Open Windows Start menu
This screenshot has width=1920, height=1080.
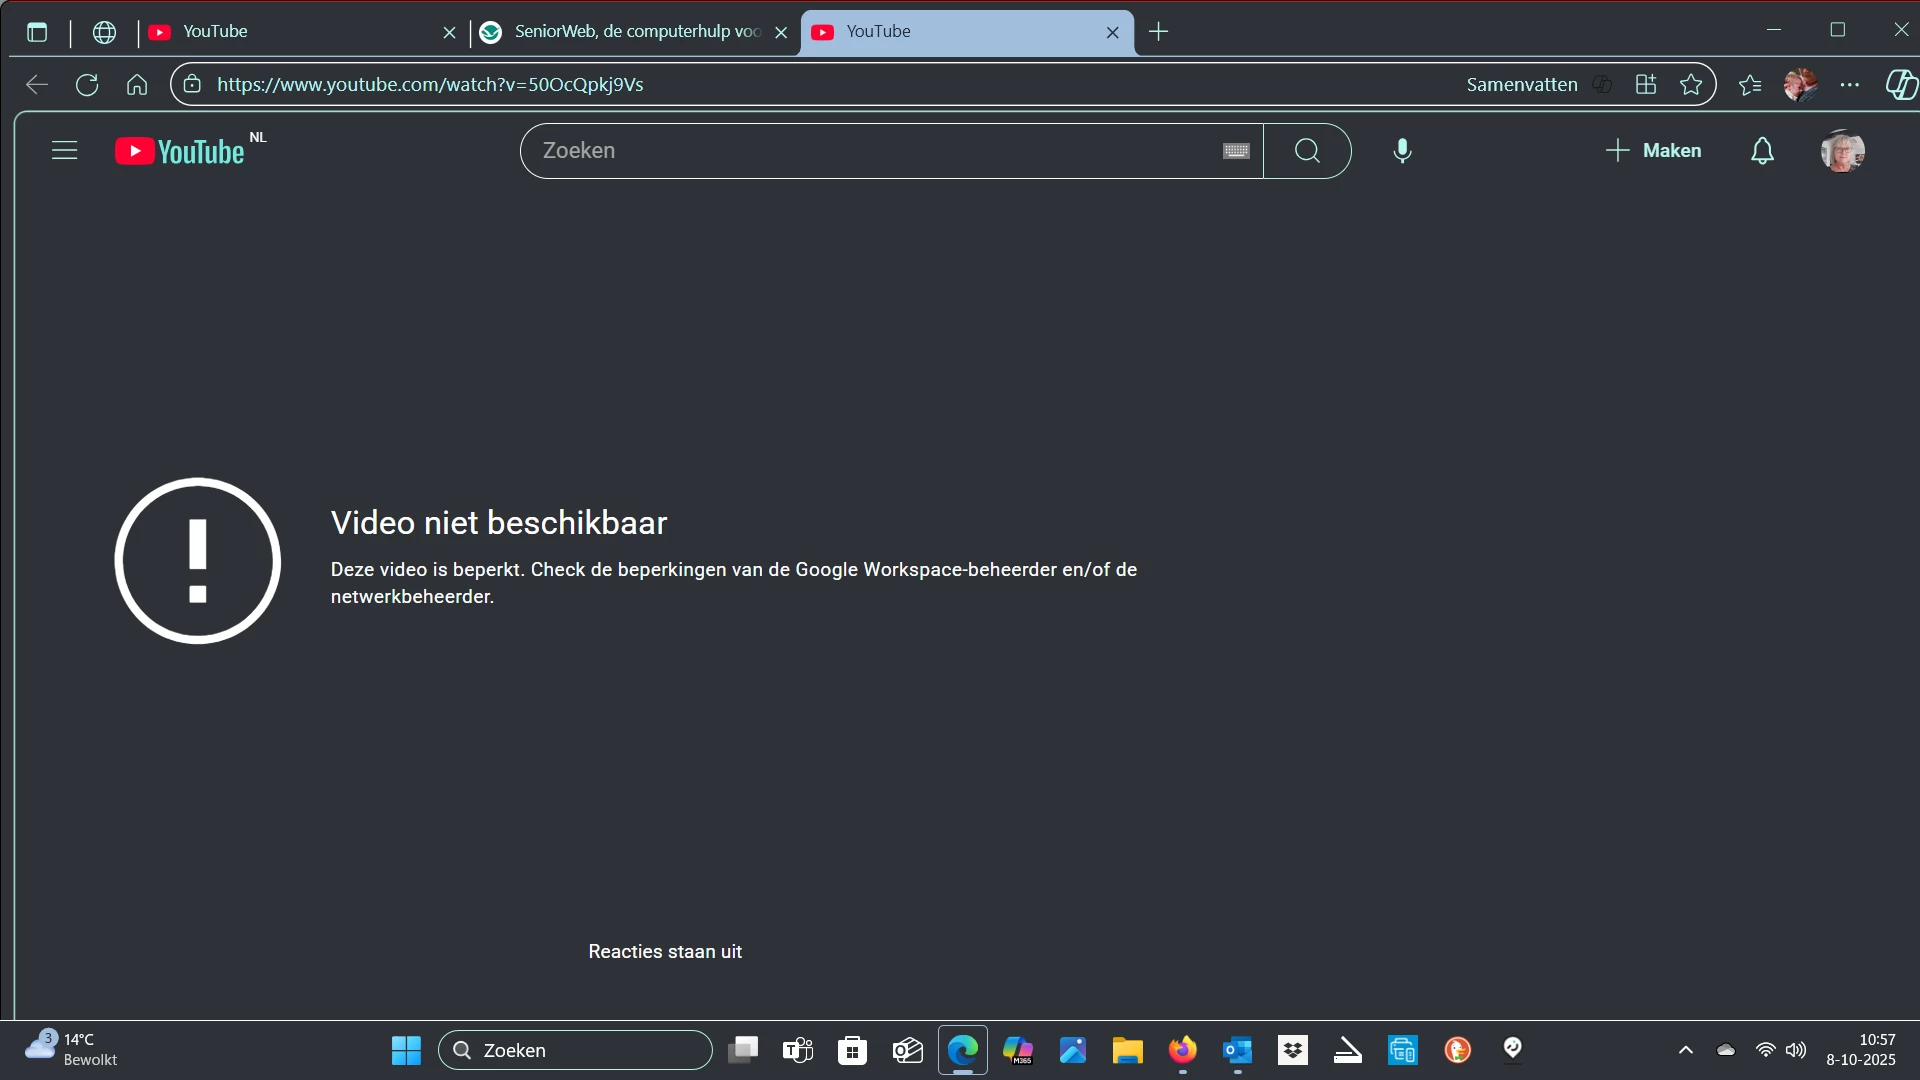[406, 1050]
